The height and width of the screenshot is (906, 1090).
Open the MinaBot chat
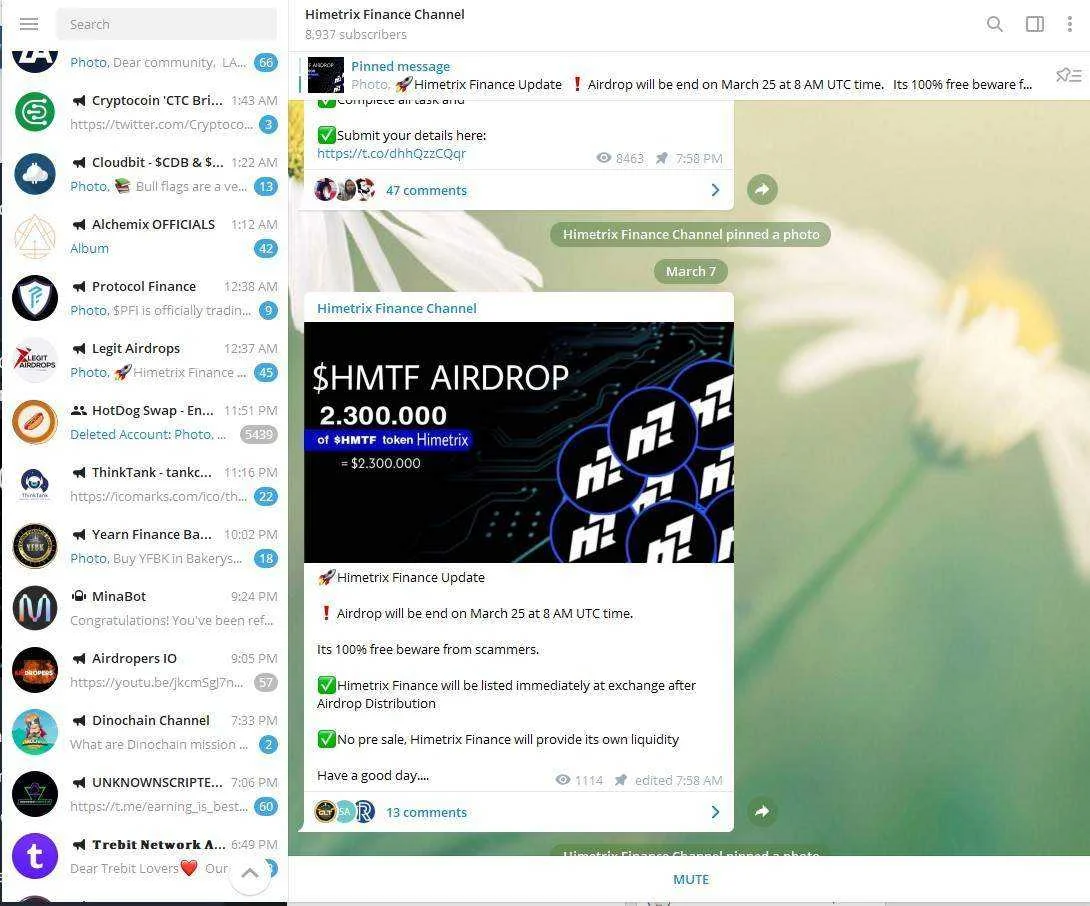(x=145, y=607)
